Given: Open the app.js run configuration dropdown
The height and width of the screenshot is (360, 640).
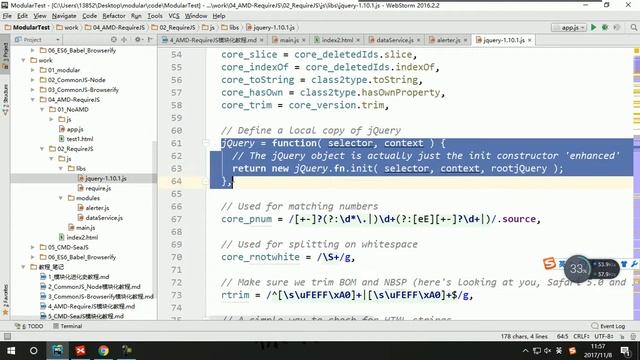Looking at the screenshot, I should tap(569, 27).
